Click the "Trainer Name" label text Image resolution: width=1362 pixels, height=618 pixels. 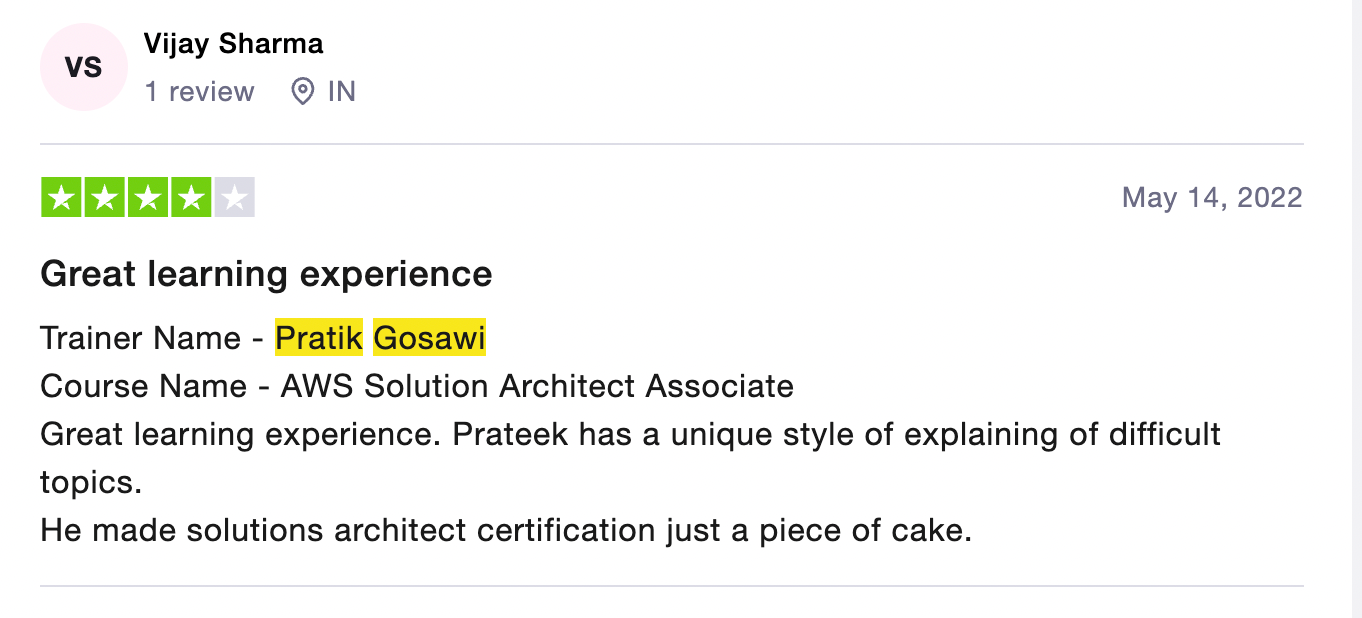point(141,338)
